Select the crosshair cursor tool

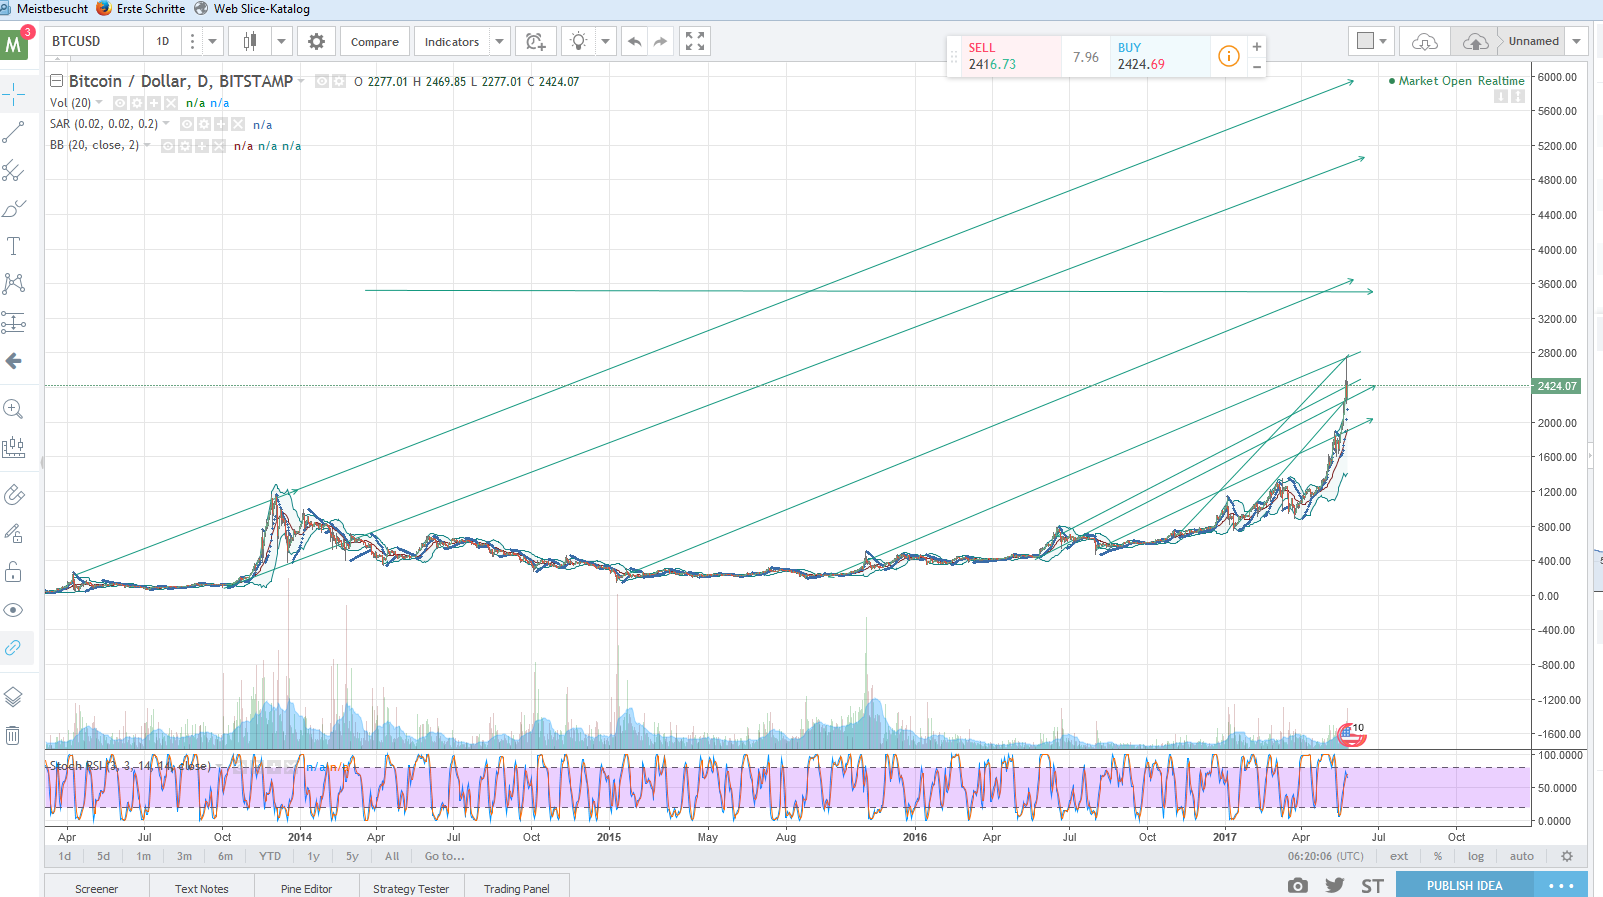tap(14, 96)
